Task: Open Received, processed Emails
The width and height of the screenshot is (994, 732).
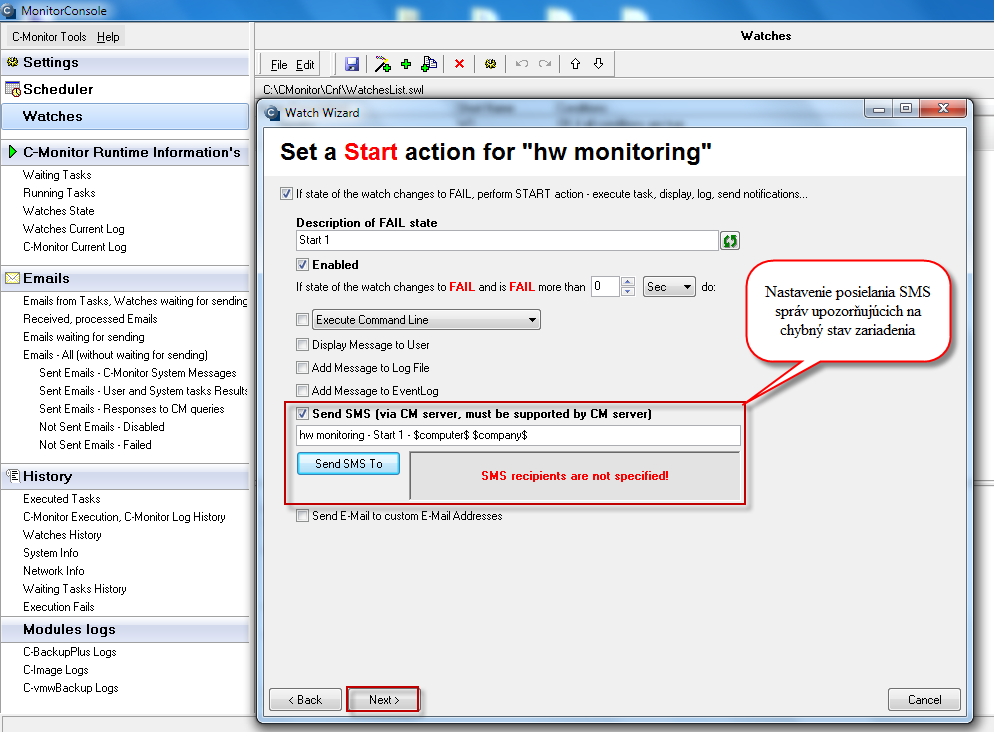Action: [x=90, y=319]
